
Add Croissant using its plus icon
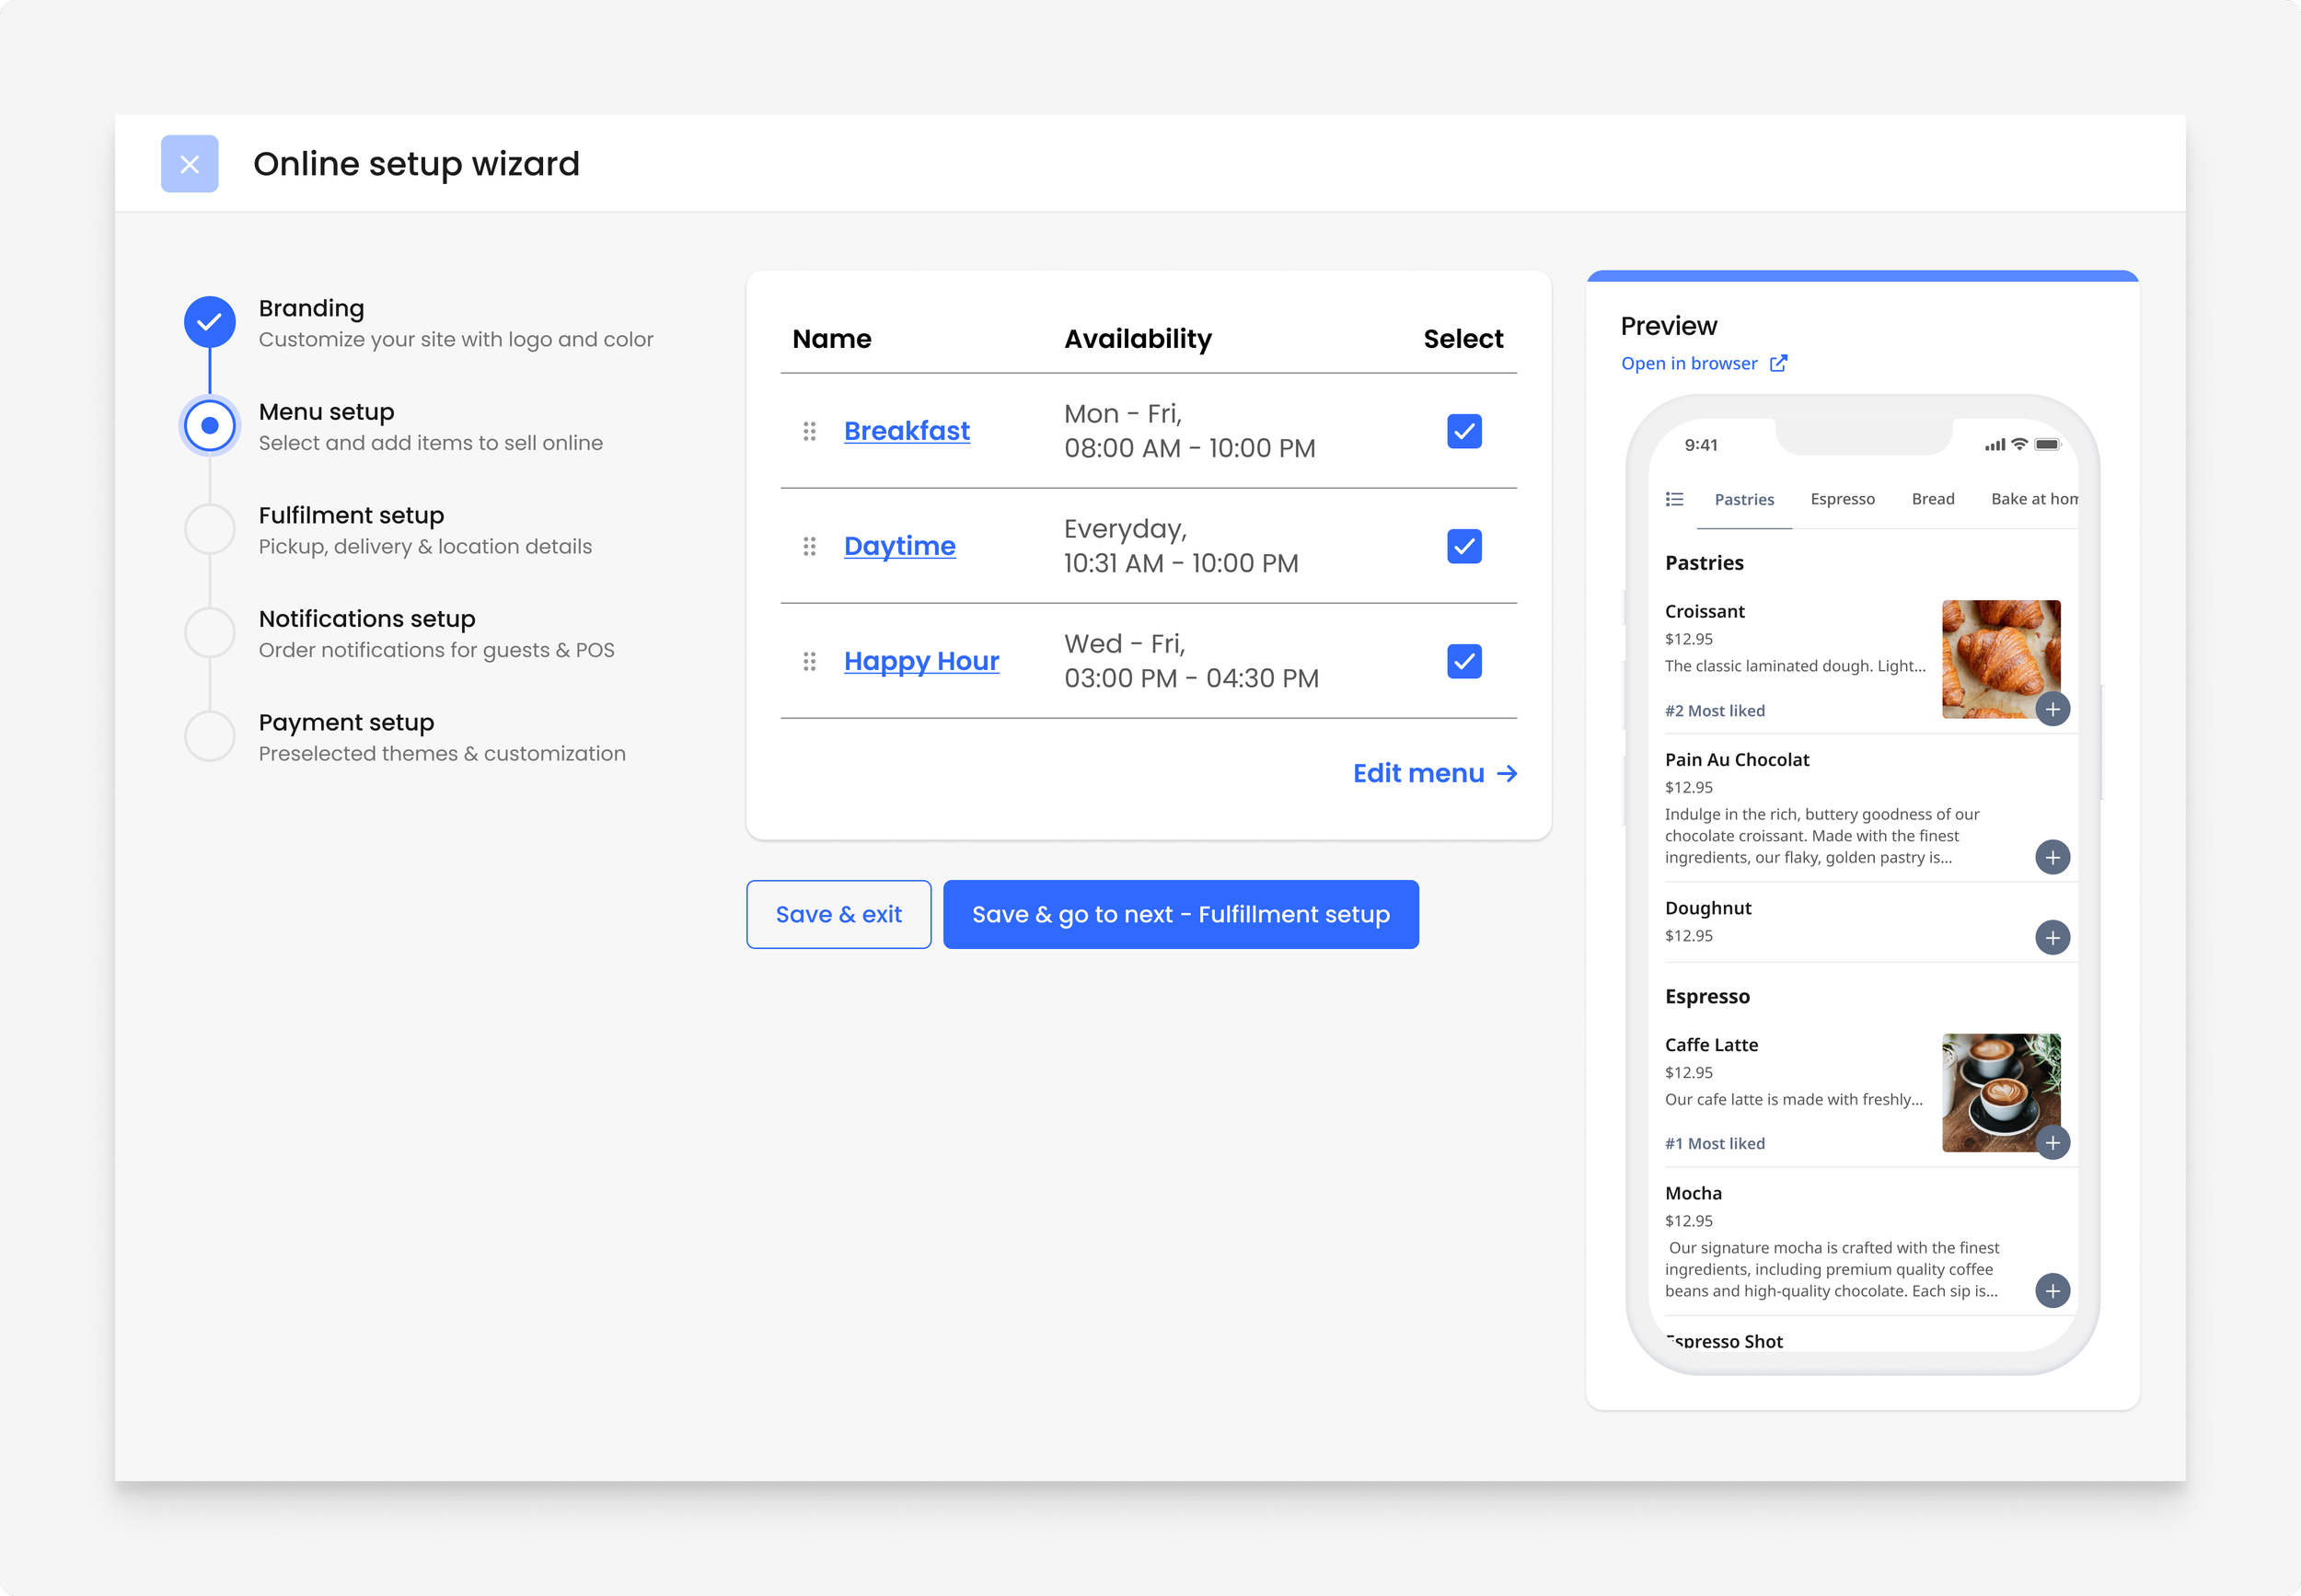tap(2055, 709)
